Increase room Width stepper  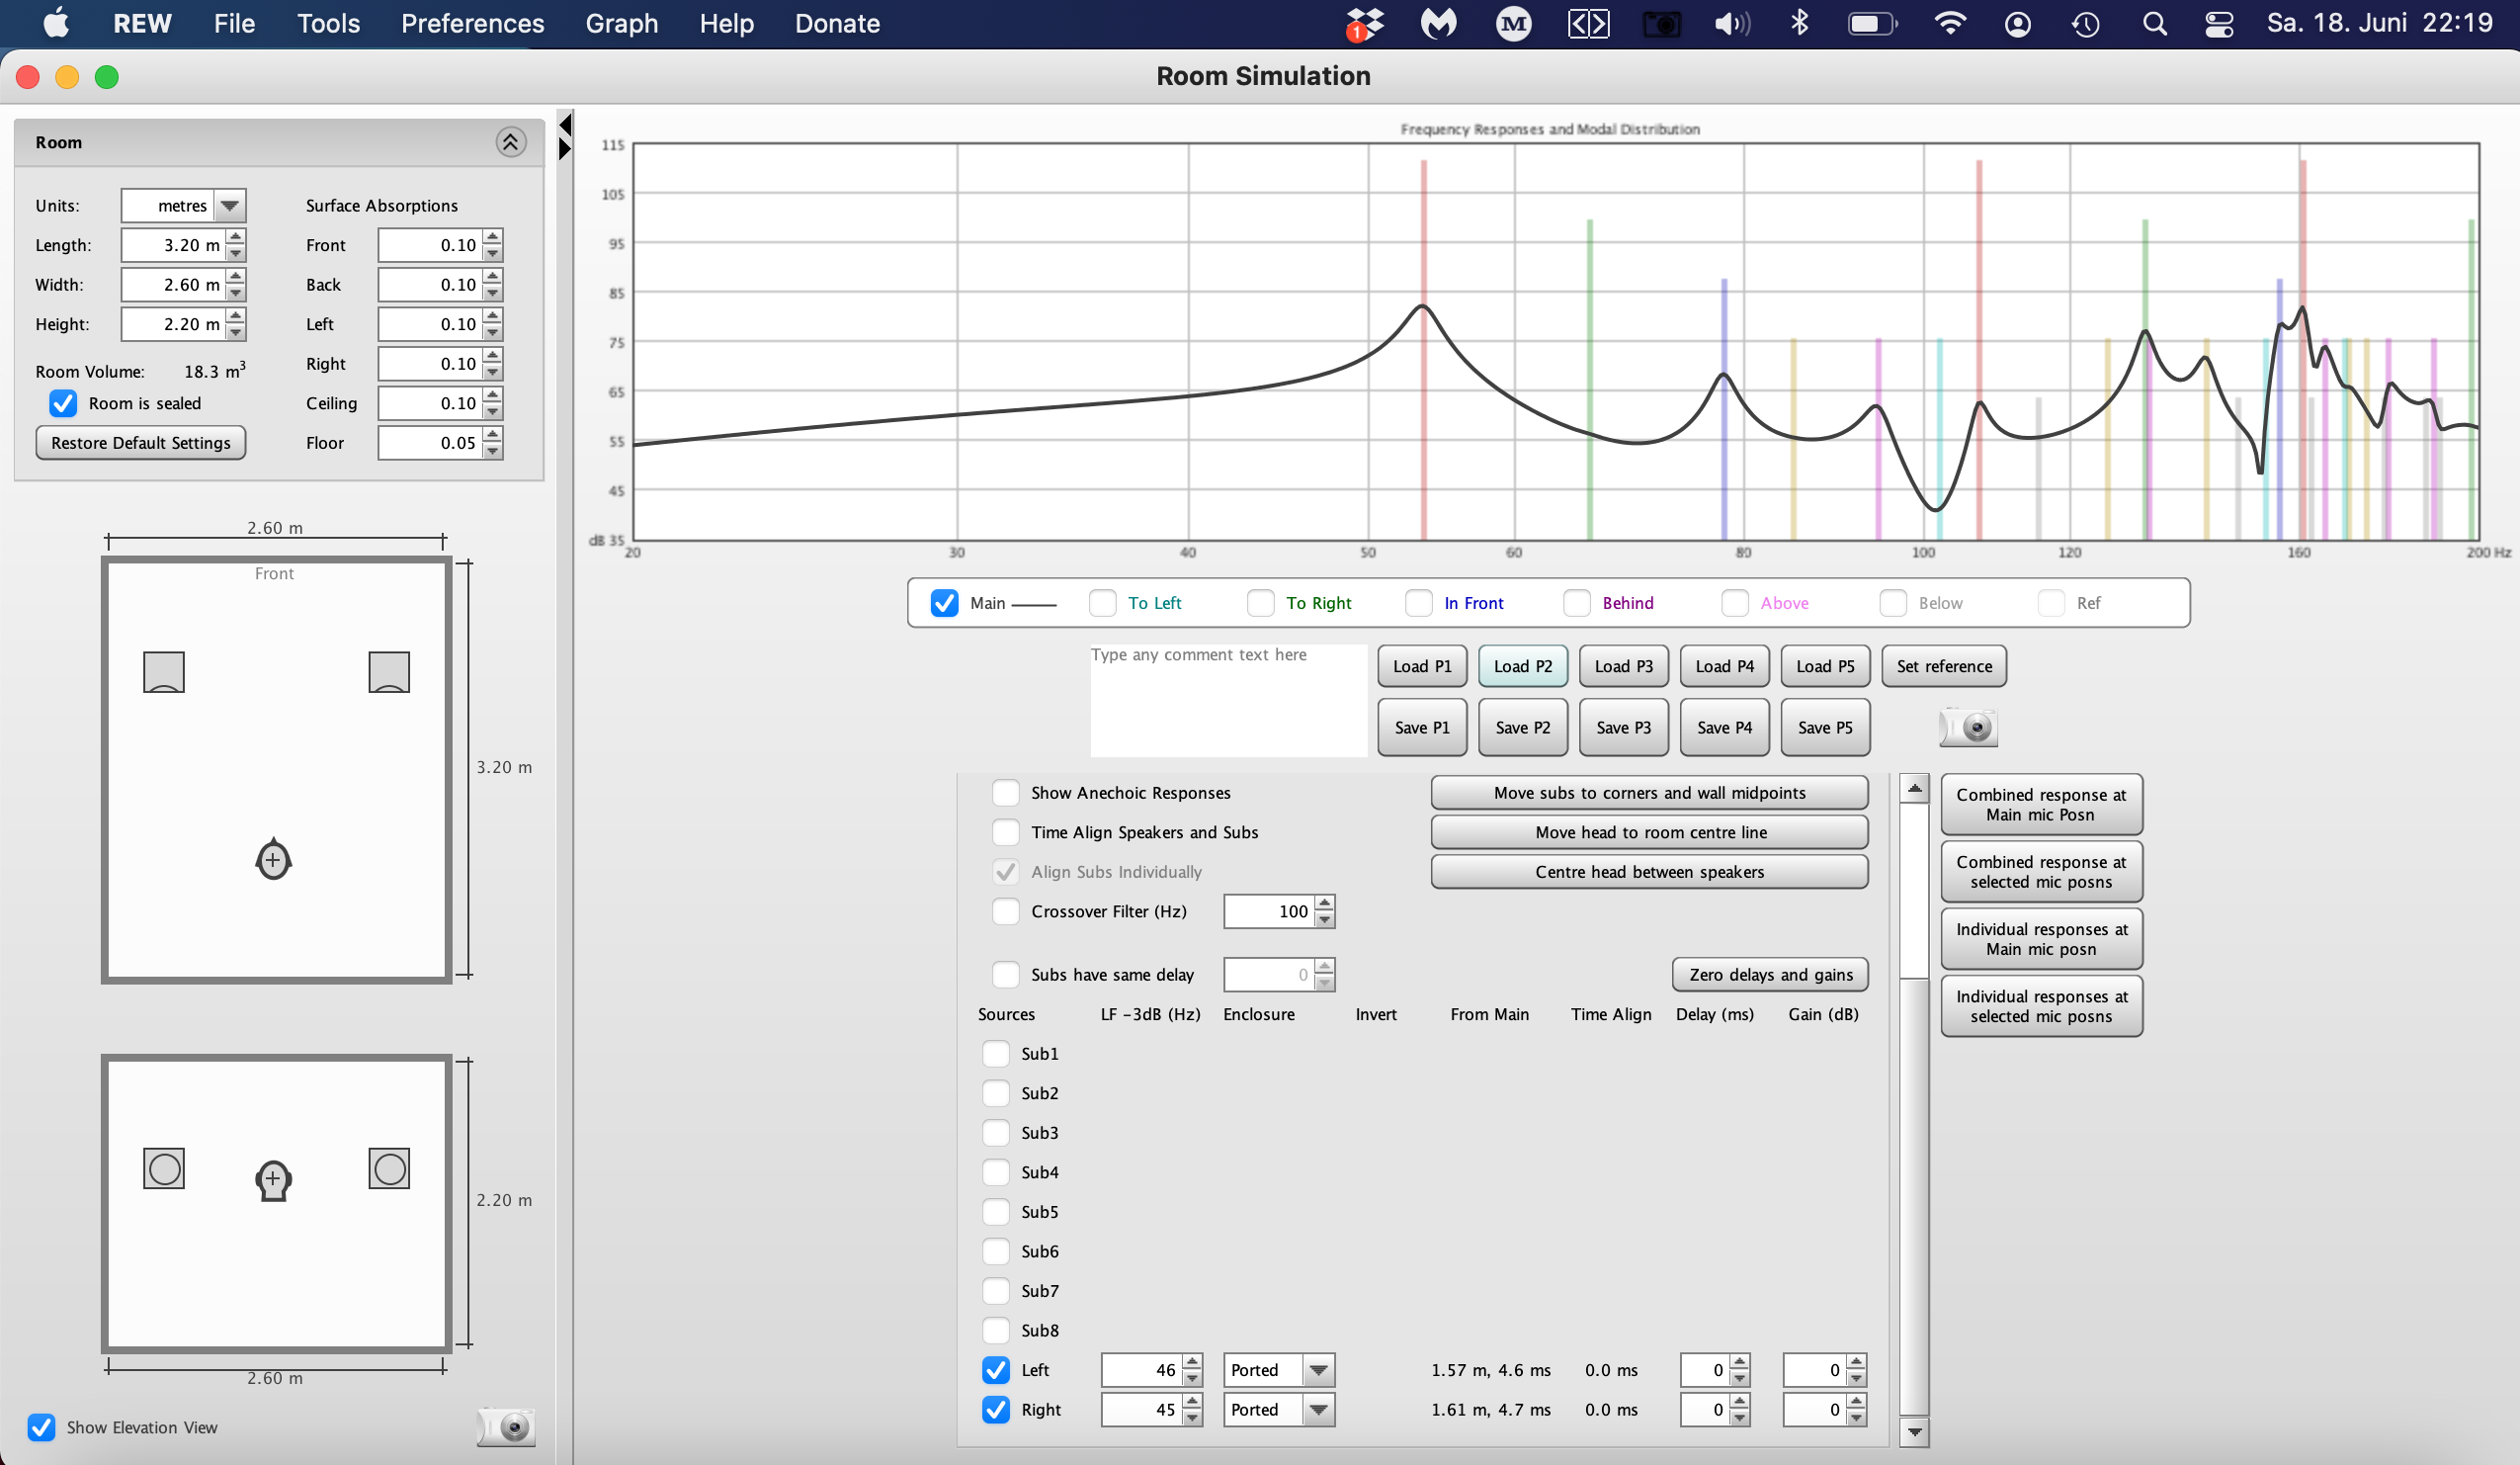[x=236, y=276]
